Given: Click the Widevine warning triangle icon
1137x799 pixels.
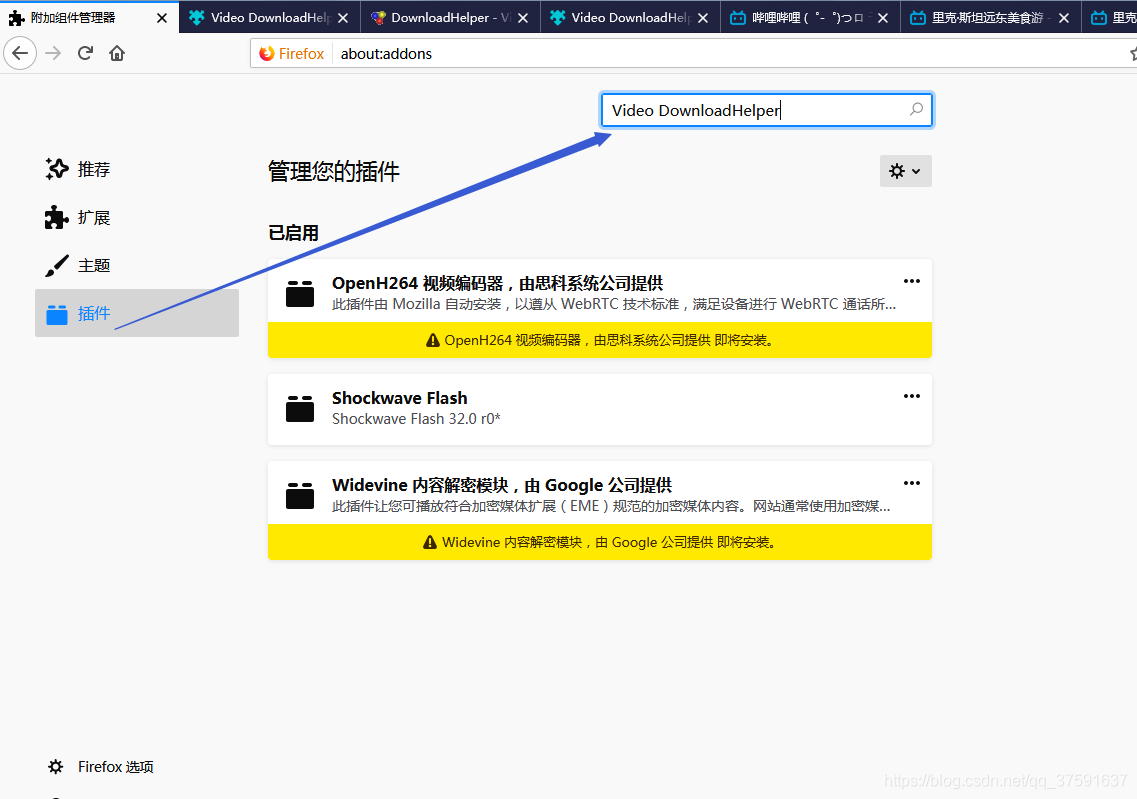Looking at the screenshot, I should pos(430,542).
